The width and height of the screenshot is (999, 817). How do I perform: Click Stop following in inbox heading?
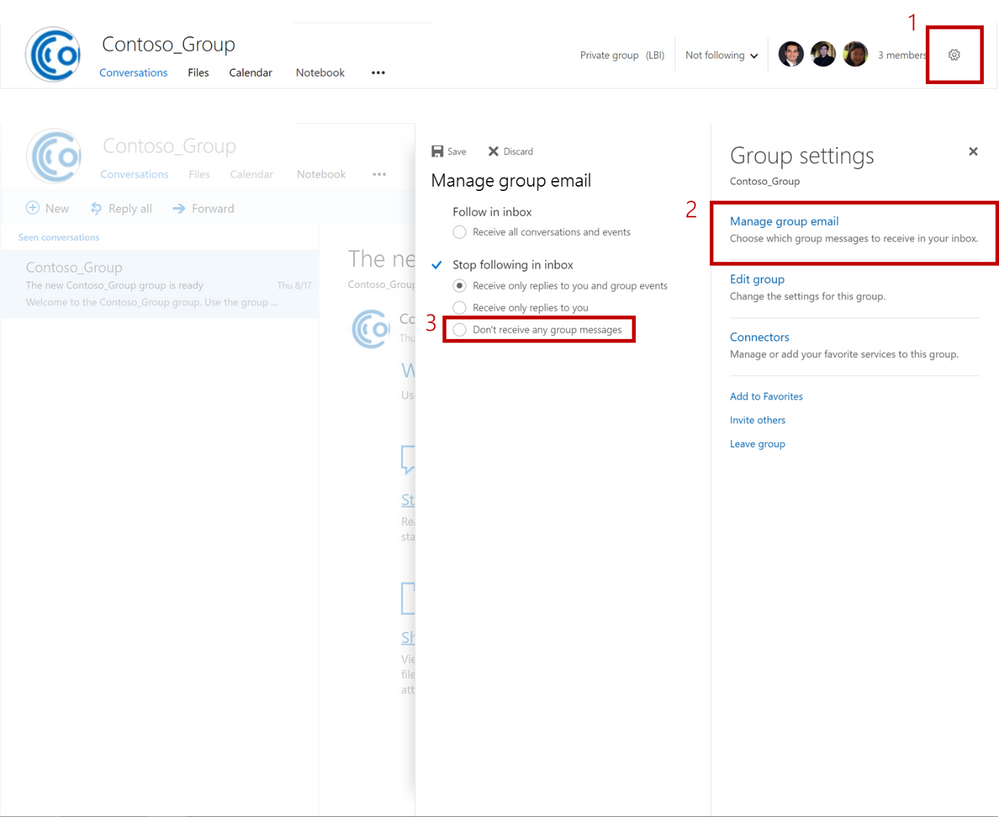[x=513, y=264]
